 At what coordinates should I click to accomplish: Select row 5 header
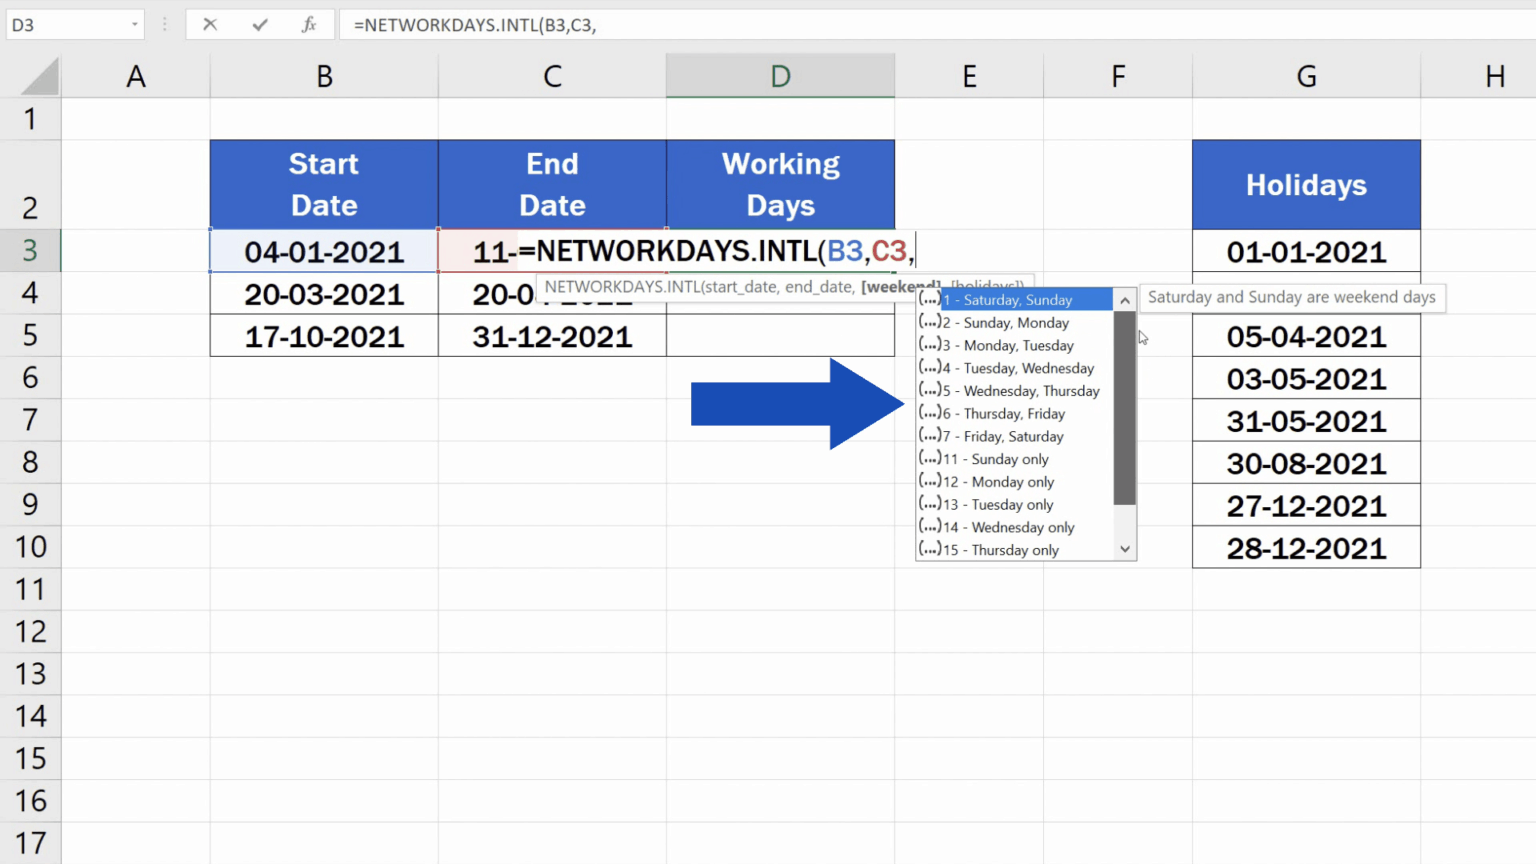[x=30, y=336]
